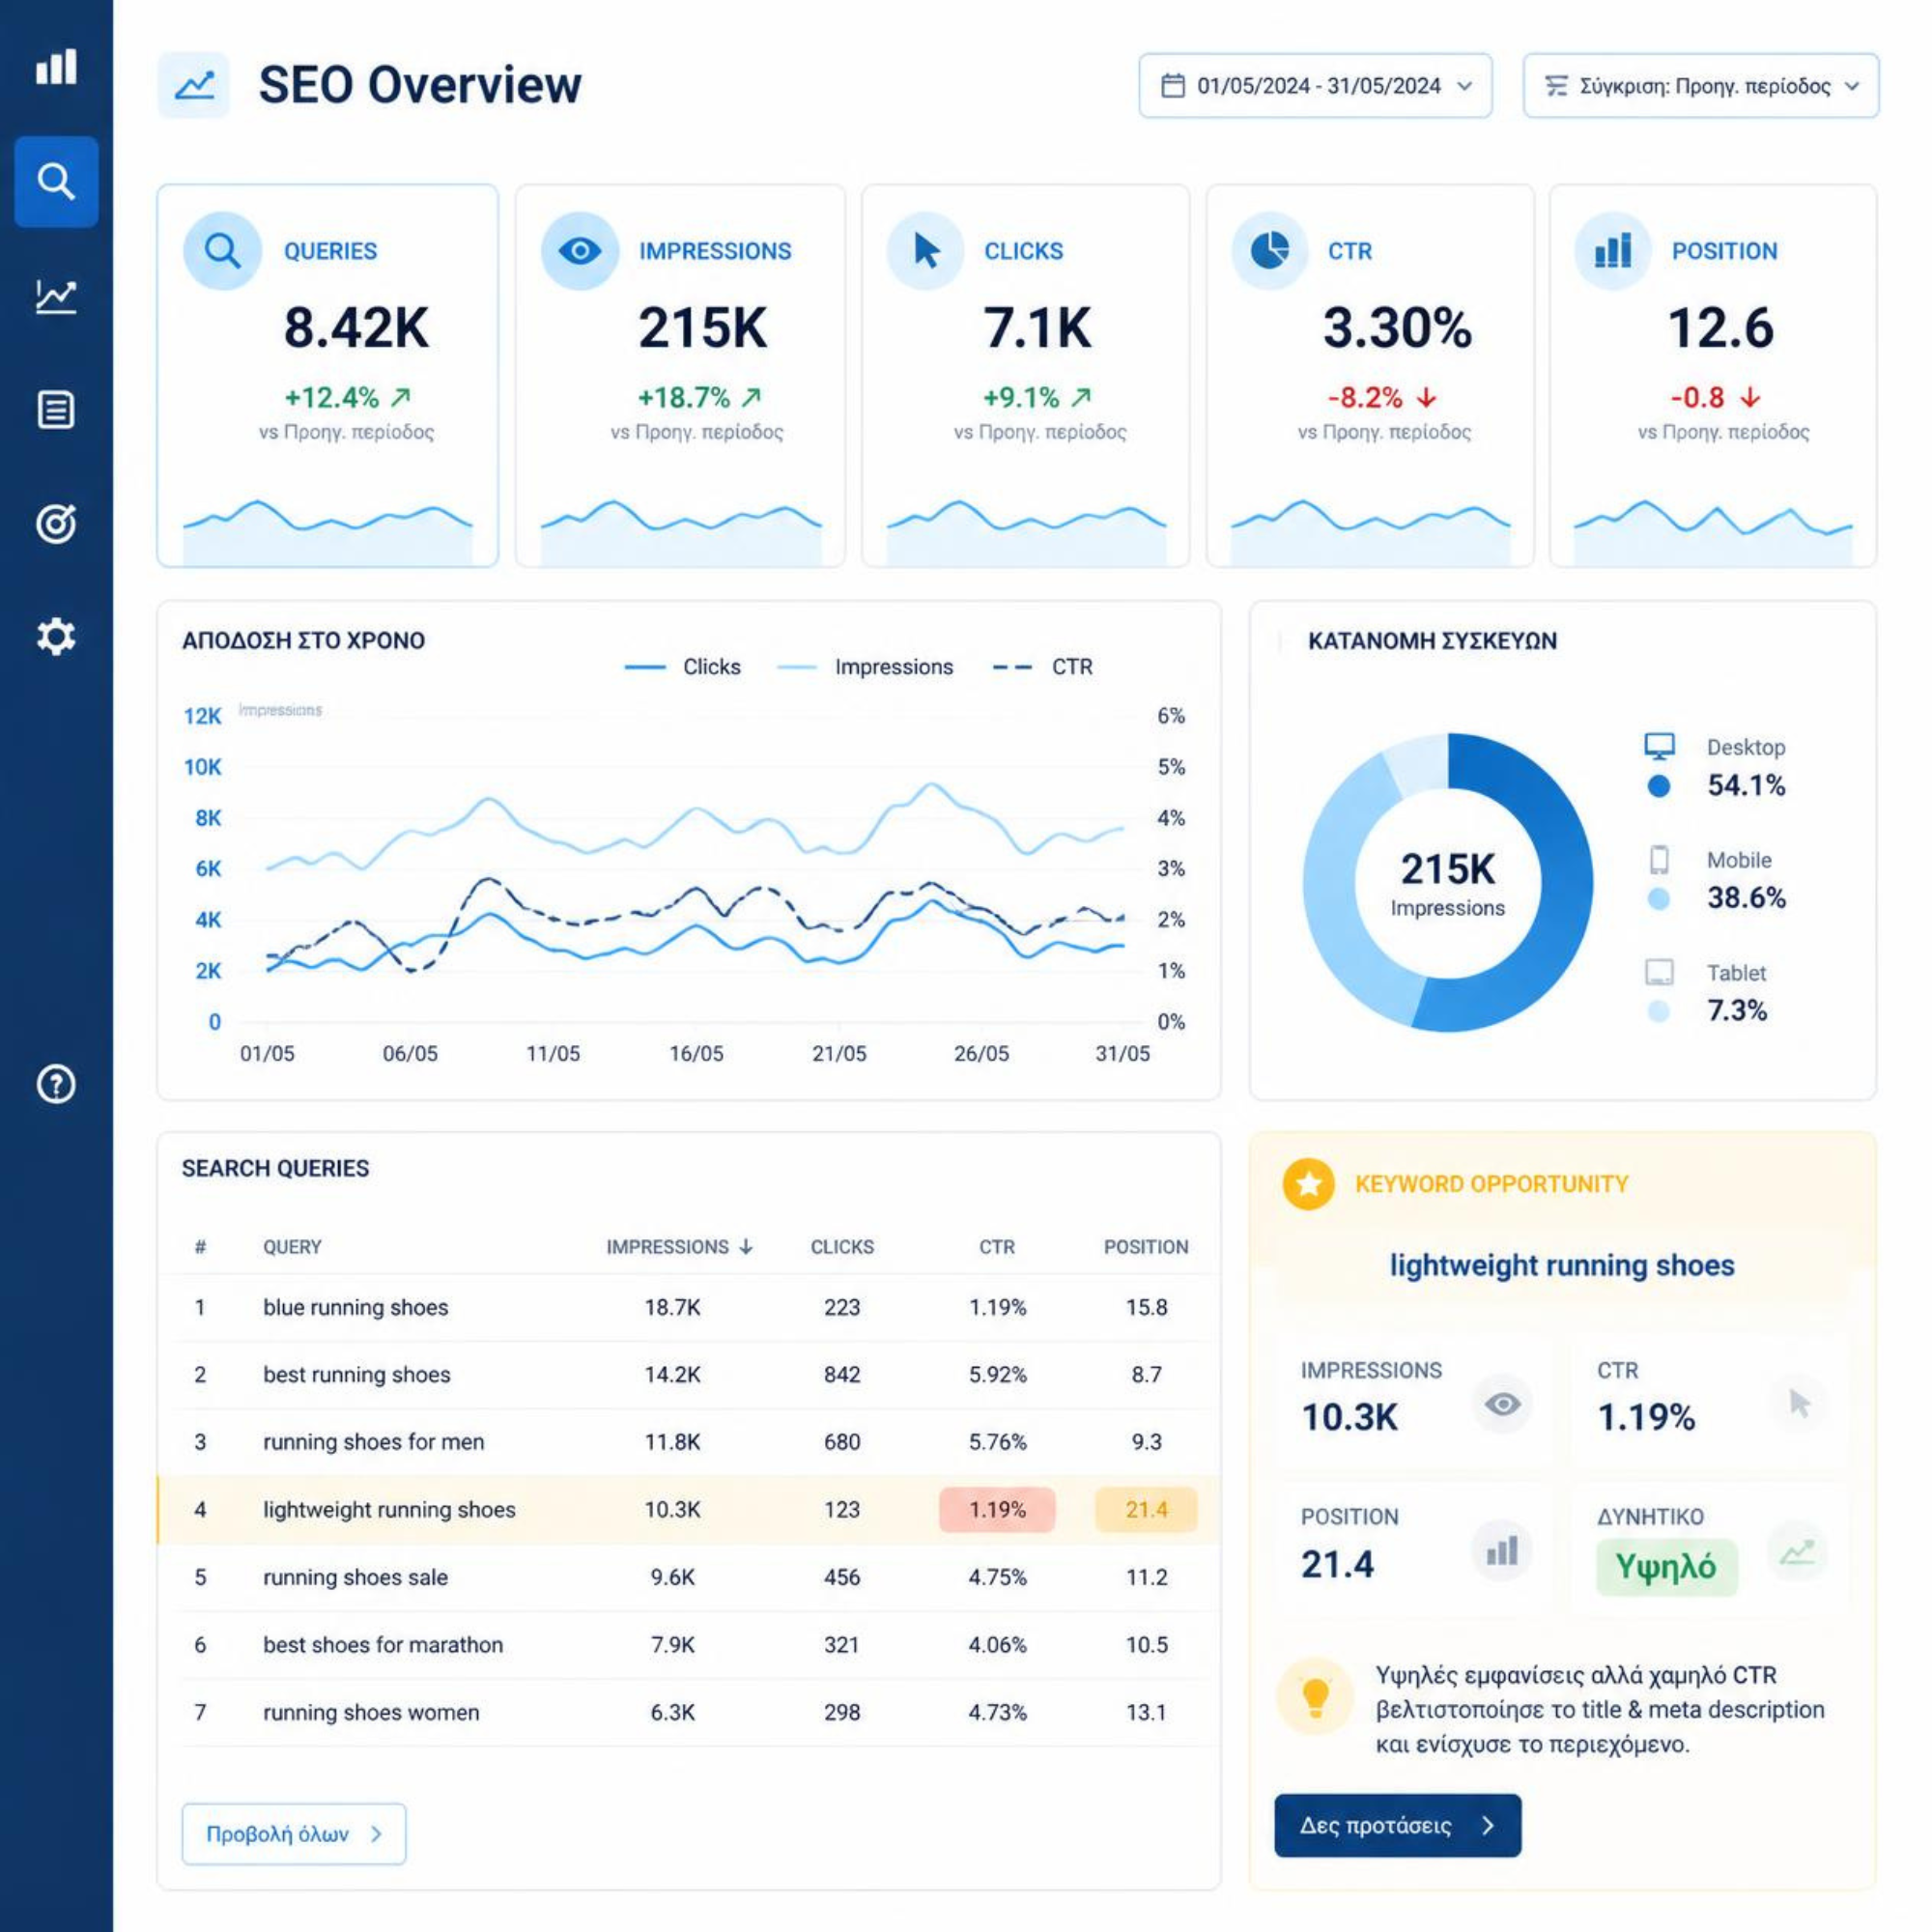Select the best running shoes query row
This screenshot has width=1932, height=1932.
tap(689, 1374)
